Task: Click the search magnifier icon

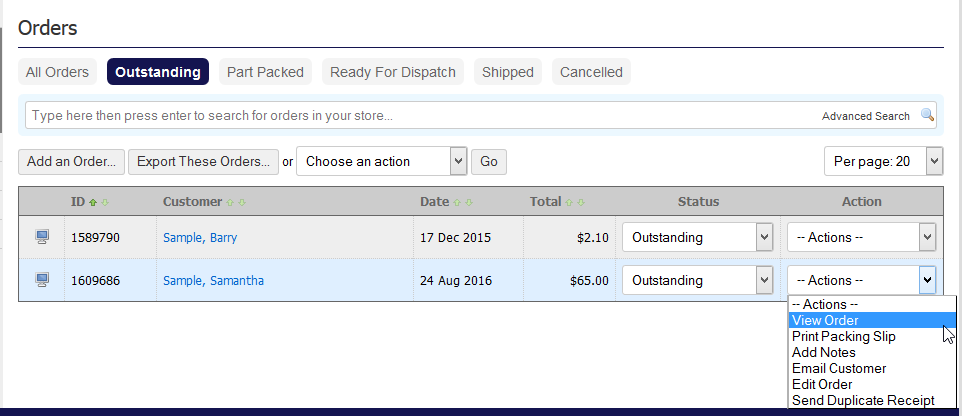Action: click(x=927, y=115)
